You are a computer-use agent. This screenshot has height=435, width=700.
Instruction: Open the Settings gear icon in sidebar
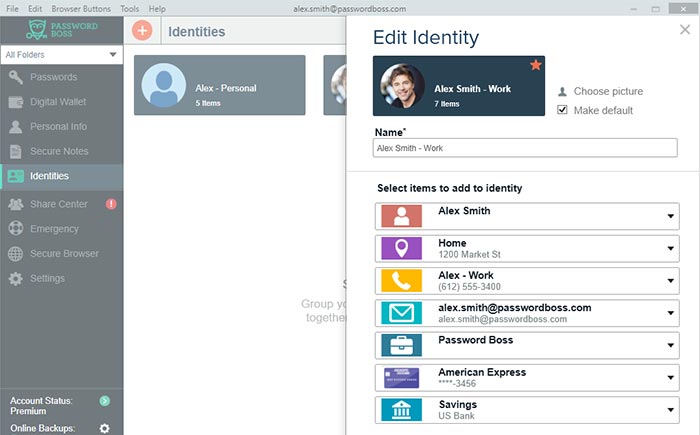(16, 278)
